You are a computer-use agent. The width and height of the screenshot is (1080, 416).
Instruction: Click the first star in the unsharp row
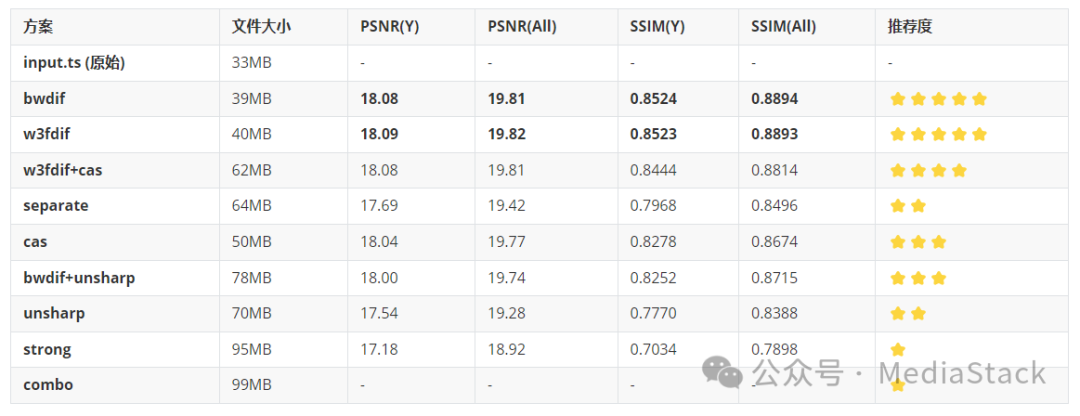(898, 314)
